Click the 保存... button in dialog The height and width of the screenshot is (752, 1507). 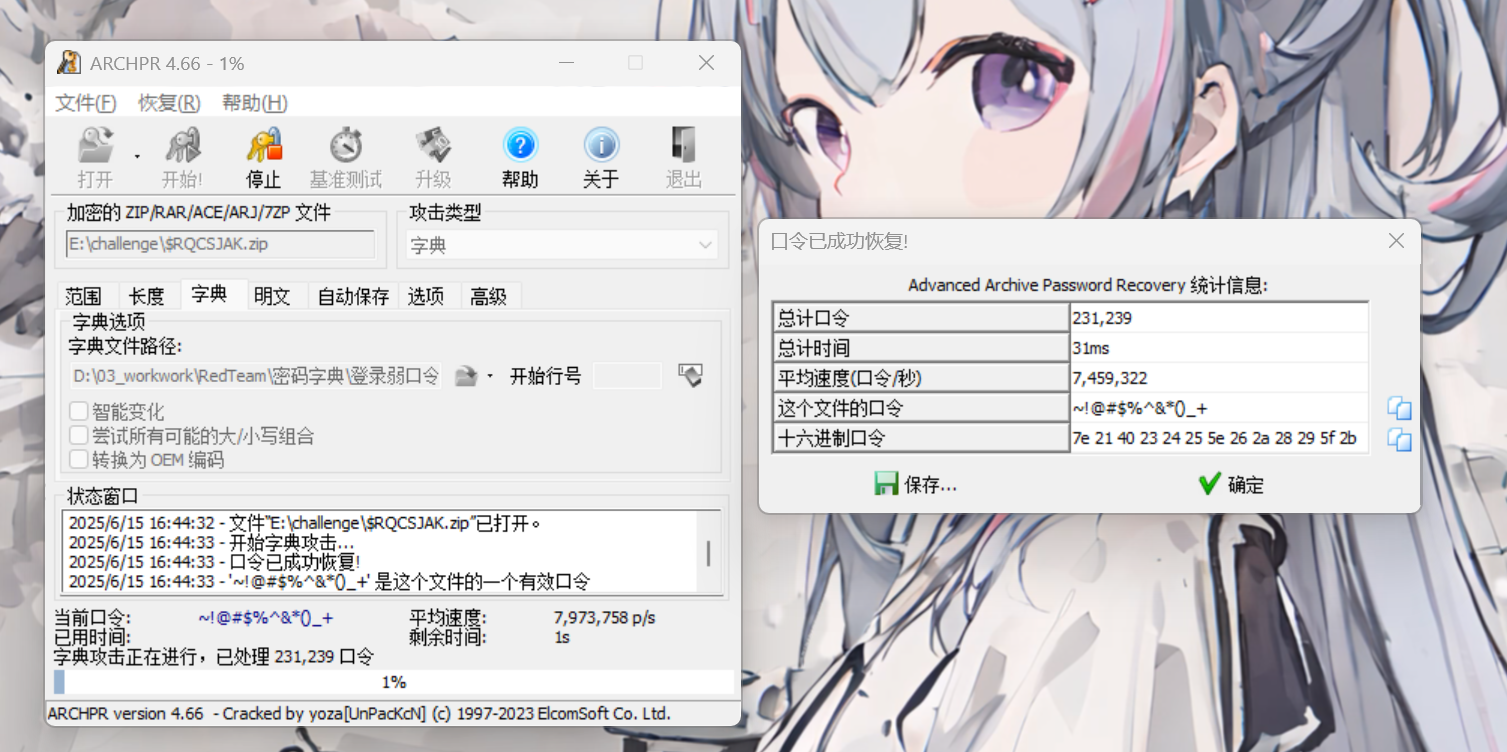tap(915, 485)
